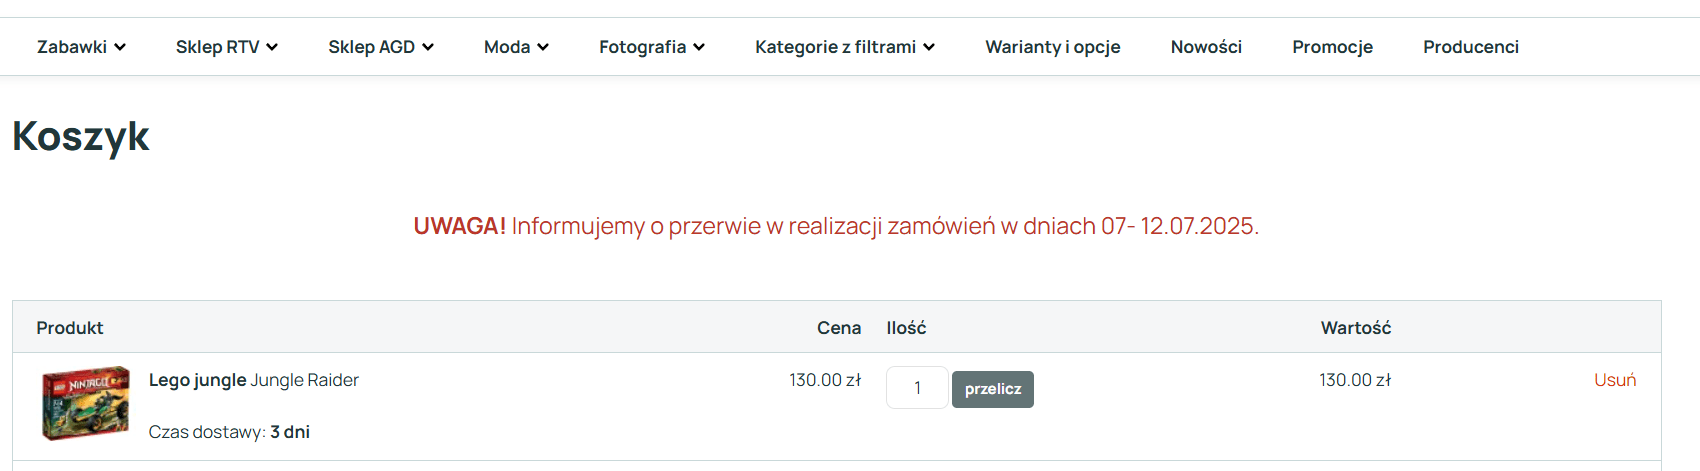This screenshot has width=1700, height=471.
Task: Click the Moda category label
Action: (507, 47)
